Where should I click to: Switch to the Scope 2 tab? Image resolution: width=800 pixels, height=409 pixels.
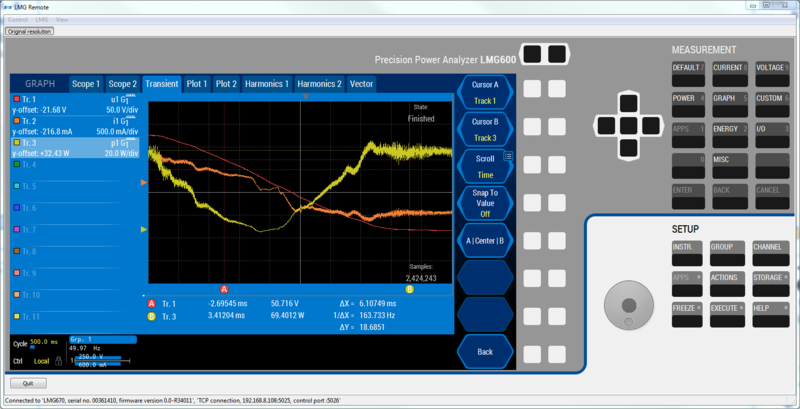click(123, 84)
